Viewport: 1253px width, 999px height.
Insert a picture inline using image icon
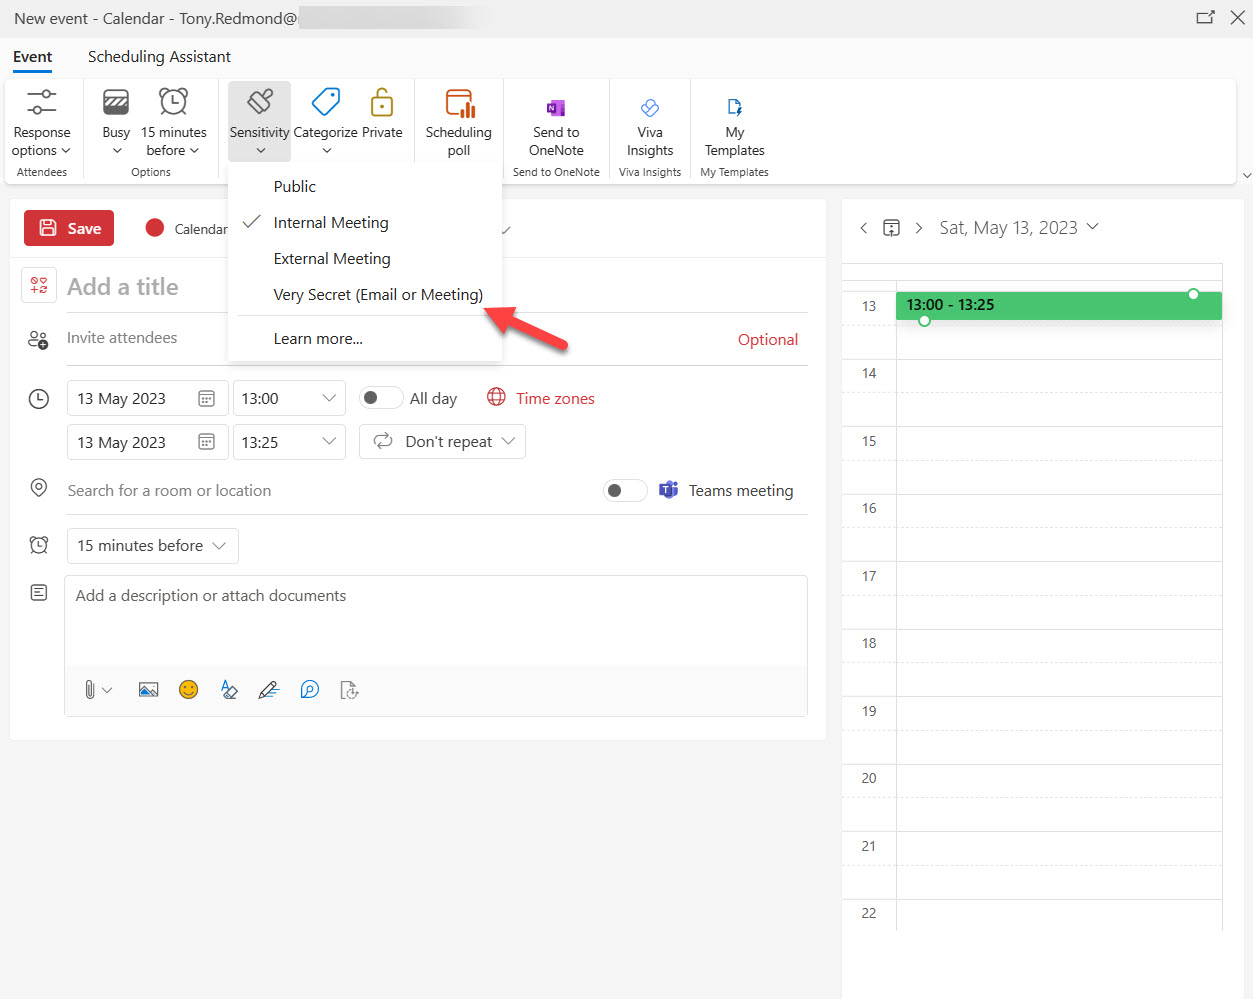click(x=148, y=690)
